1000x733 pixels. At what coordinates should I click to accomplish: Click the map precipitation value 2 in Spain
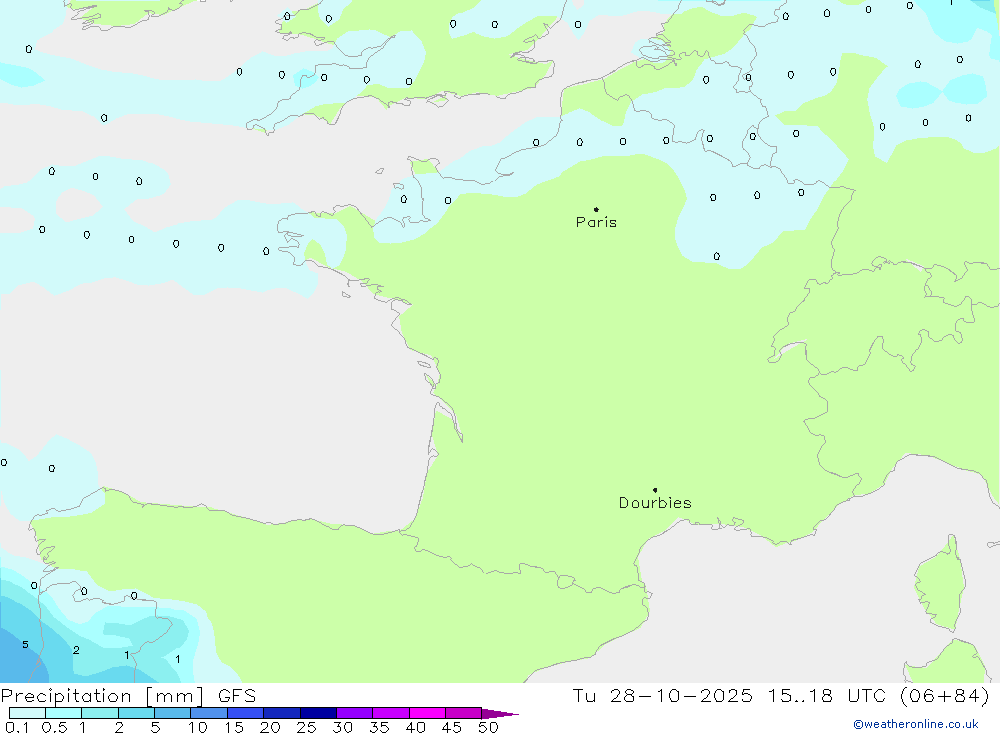tap(76, 650)
